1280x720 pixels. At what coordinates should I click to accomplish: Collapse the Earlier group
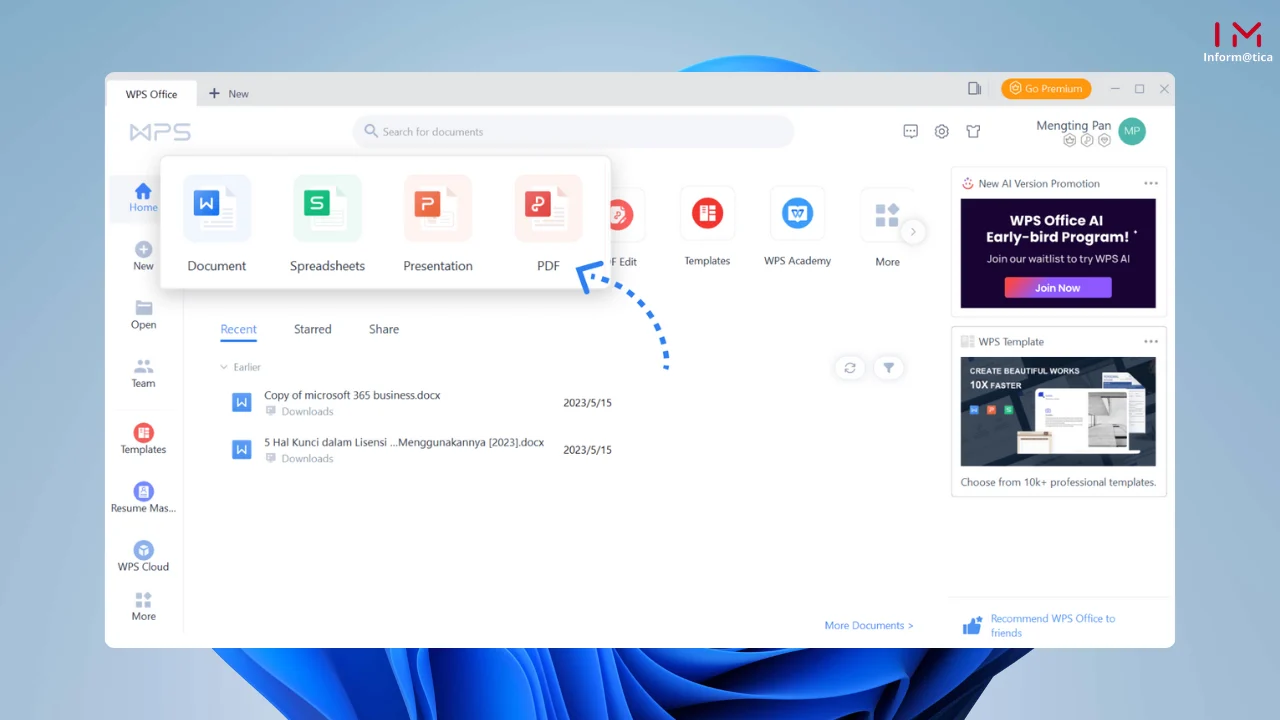pos(240,367)
